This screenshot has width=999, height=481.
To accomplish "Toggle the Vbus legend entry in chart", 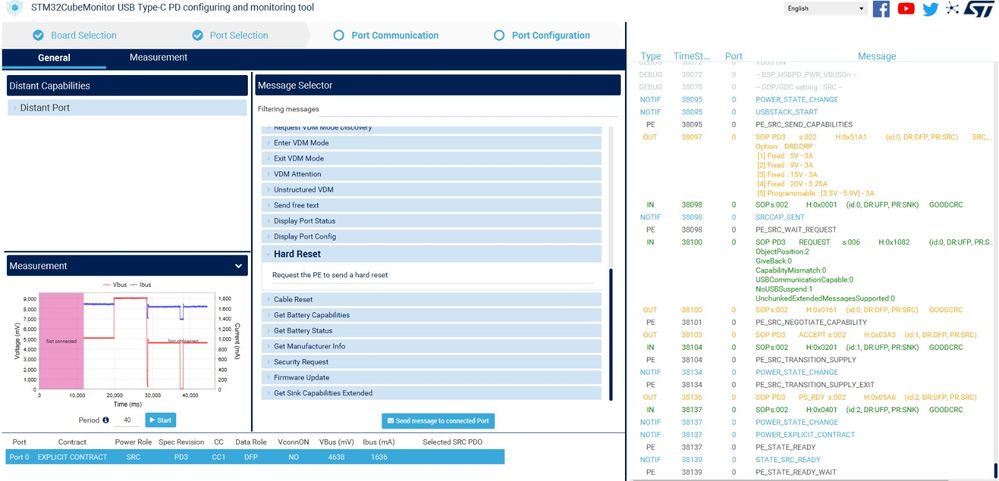I will click(116, 285).
